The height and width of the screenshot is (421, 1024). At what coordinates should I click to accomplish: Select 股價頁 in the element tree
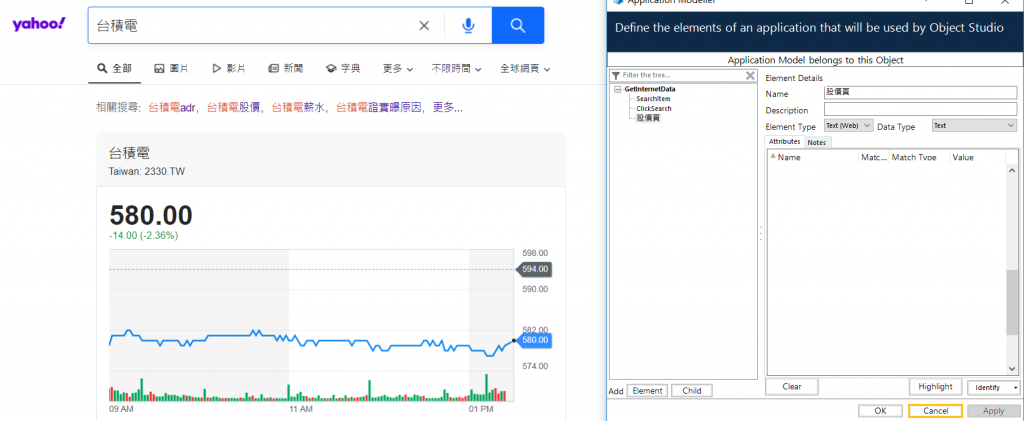click(x=648, y=118)
